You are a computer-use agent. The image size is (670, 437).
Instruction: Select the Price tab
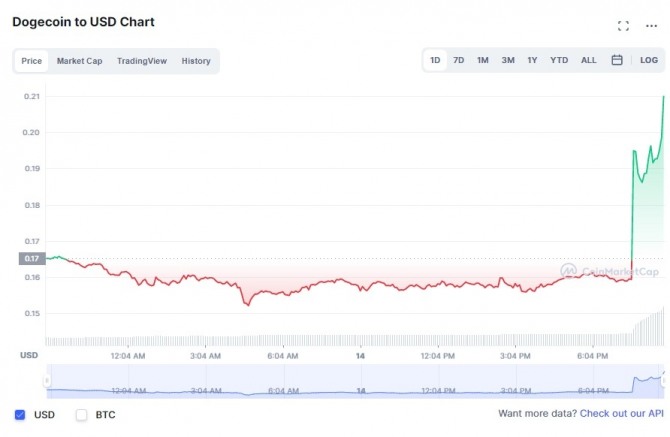(x=32, y=61)
